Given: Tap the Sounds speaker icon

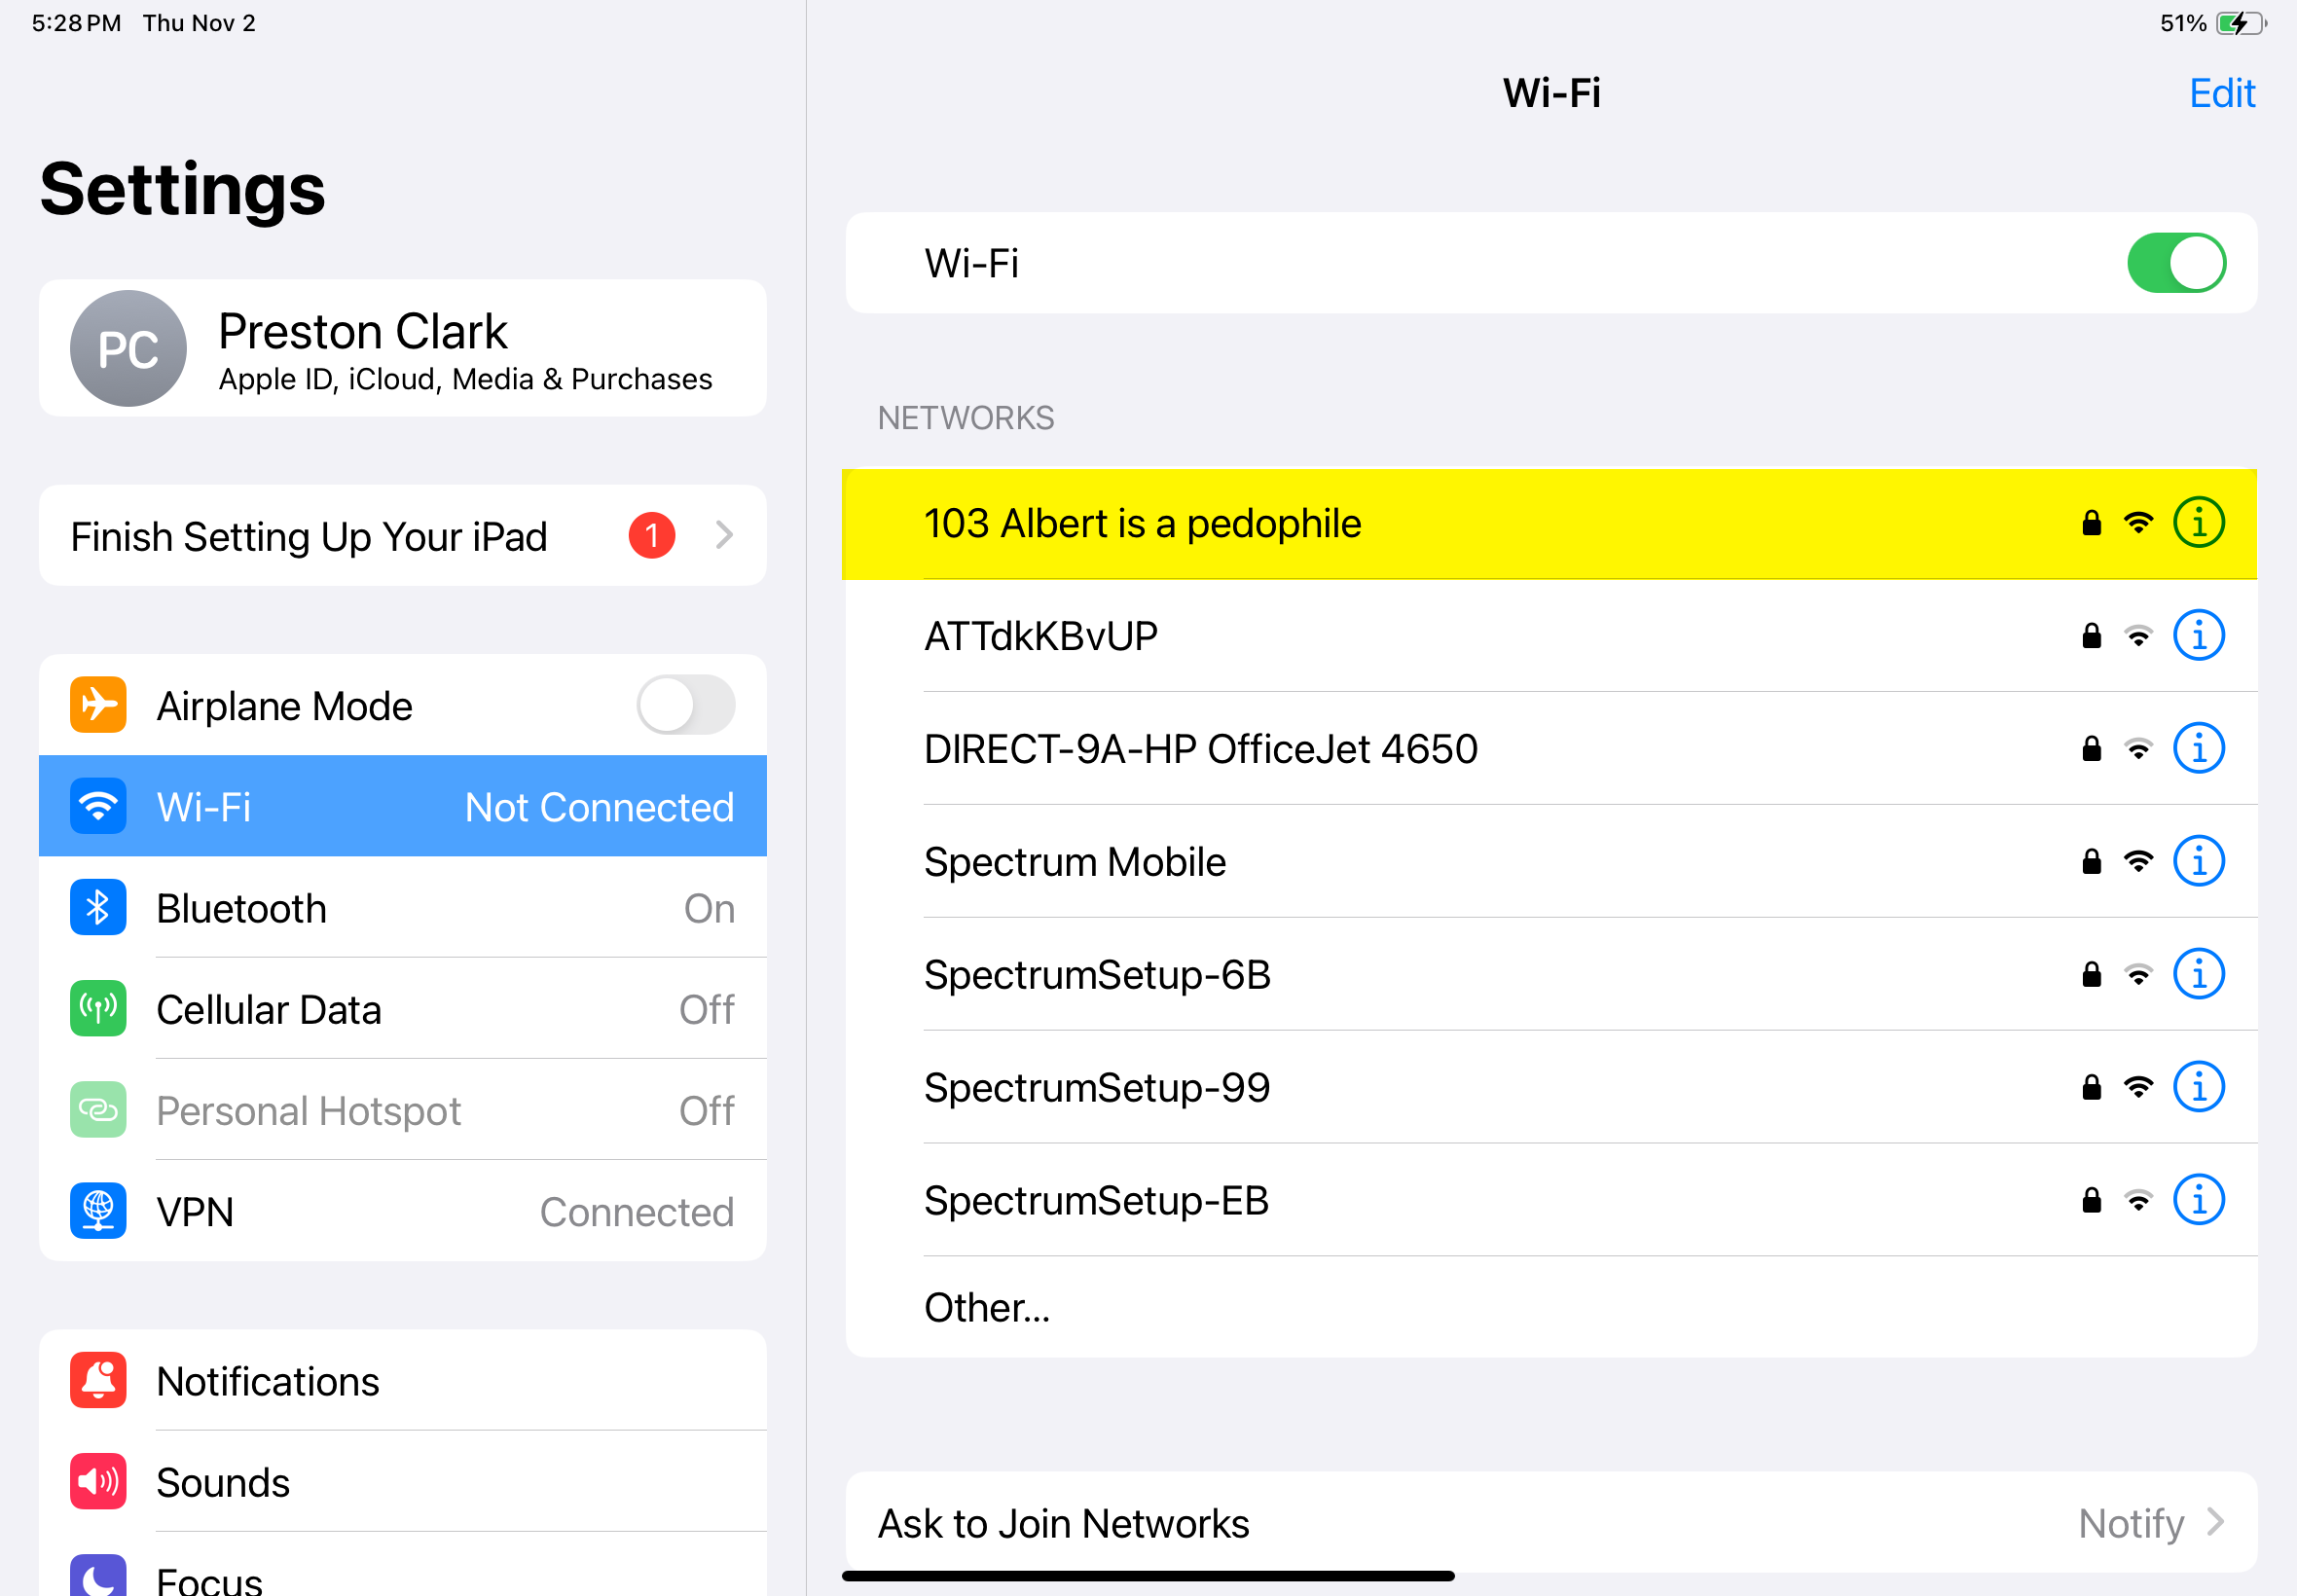Looking at the screenshot, I should tap(98, 1481).
